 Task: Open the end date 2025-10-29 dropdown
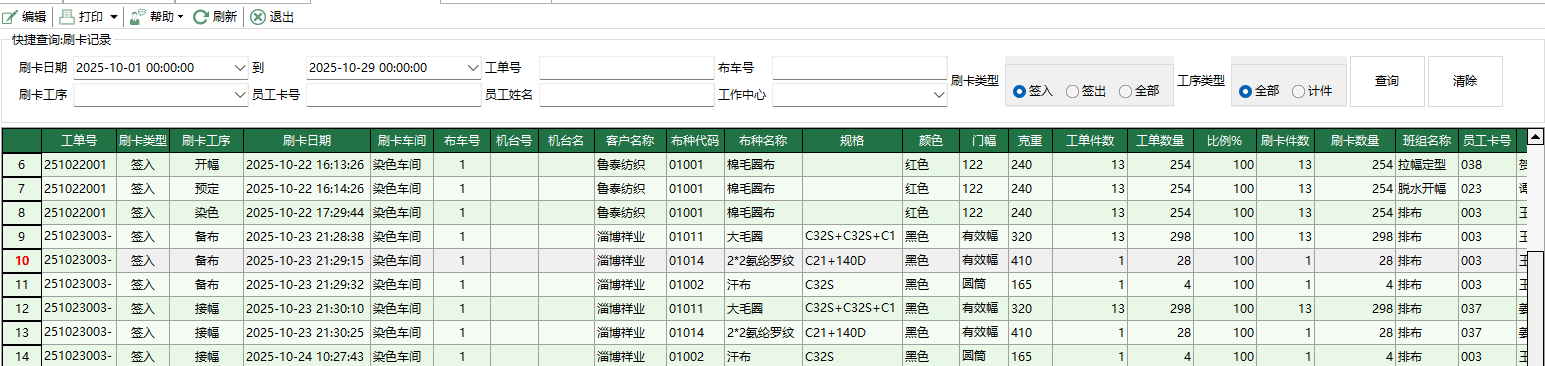click(x=473, y=68)
